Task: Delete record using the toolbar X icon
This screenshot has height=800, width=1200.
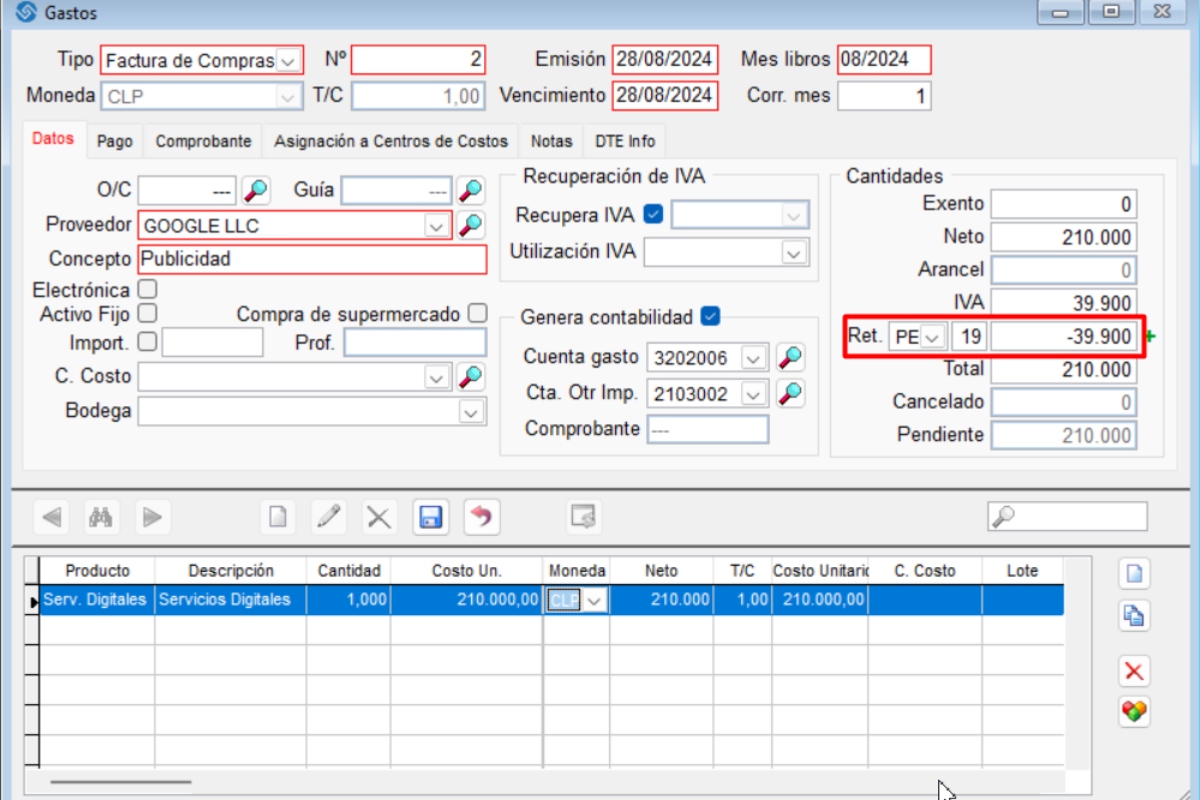Action: (x=379, y=517)
